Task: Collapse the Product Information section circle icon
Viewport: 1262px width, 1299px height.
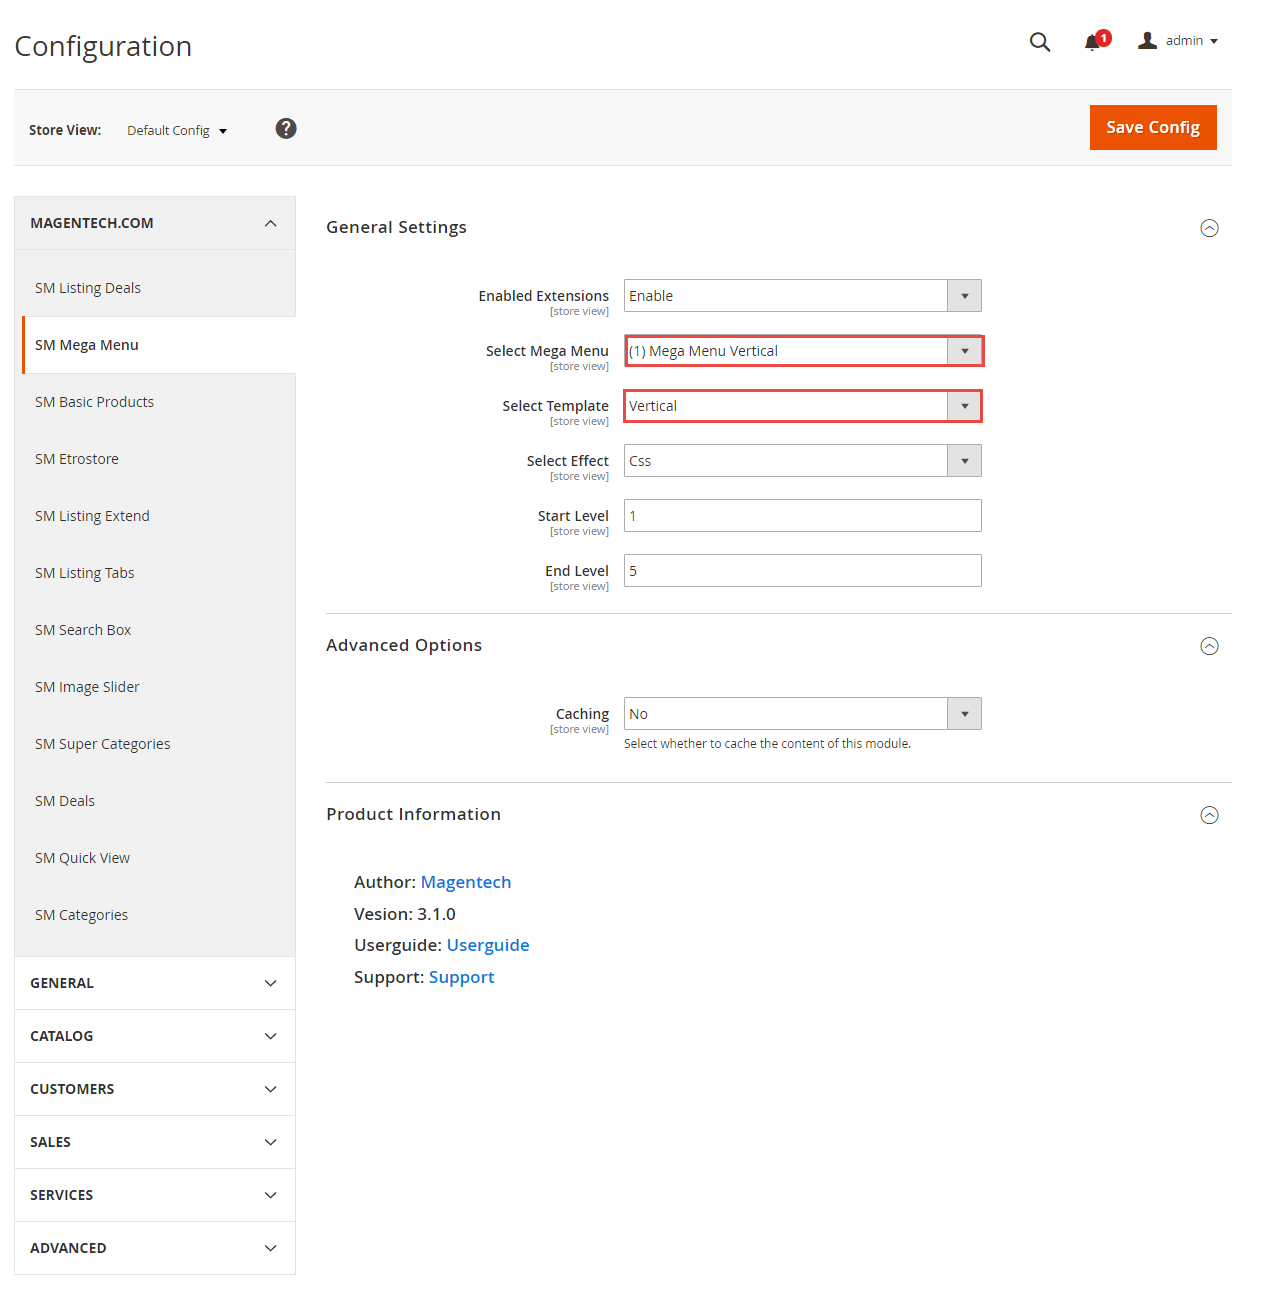Action: [1209, 815]
